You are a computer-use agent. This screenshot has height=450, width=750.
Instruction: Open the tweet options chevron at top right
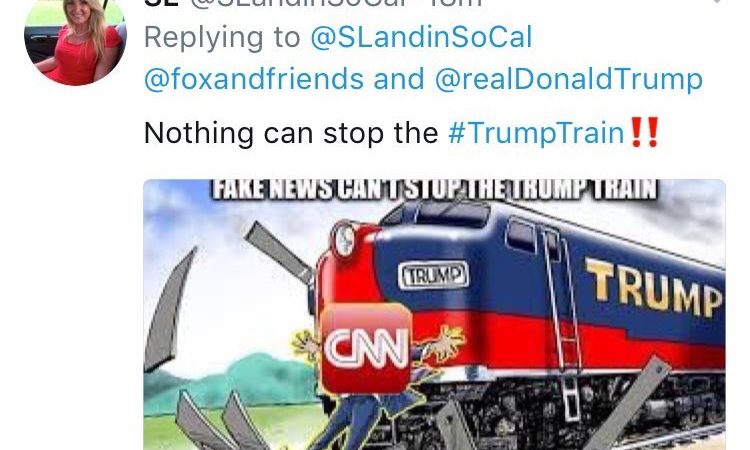pyautogui.click(x=716, y=2)
